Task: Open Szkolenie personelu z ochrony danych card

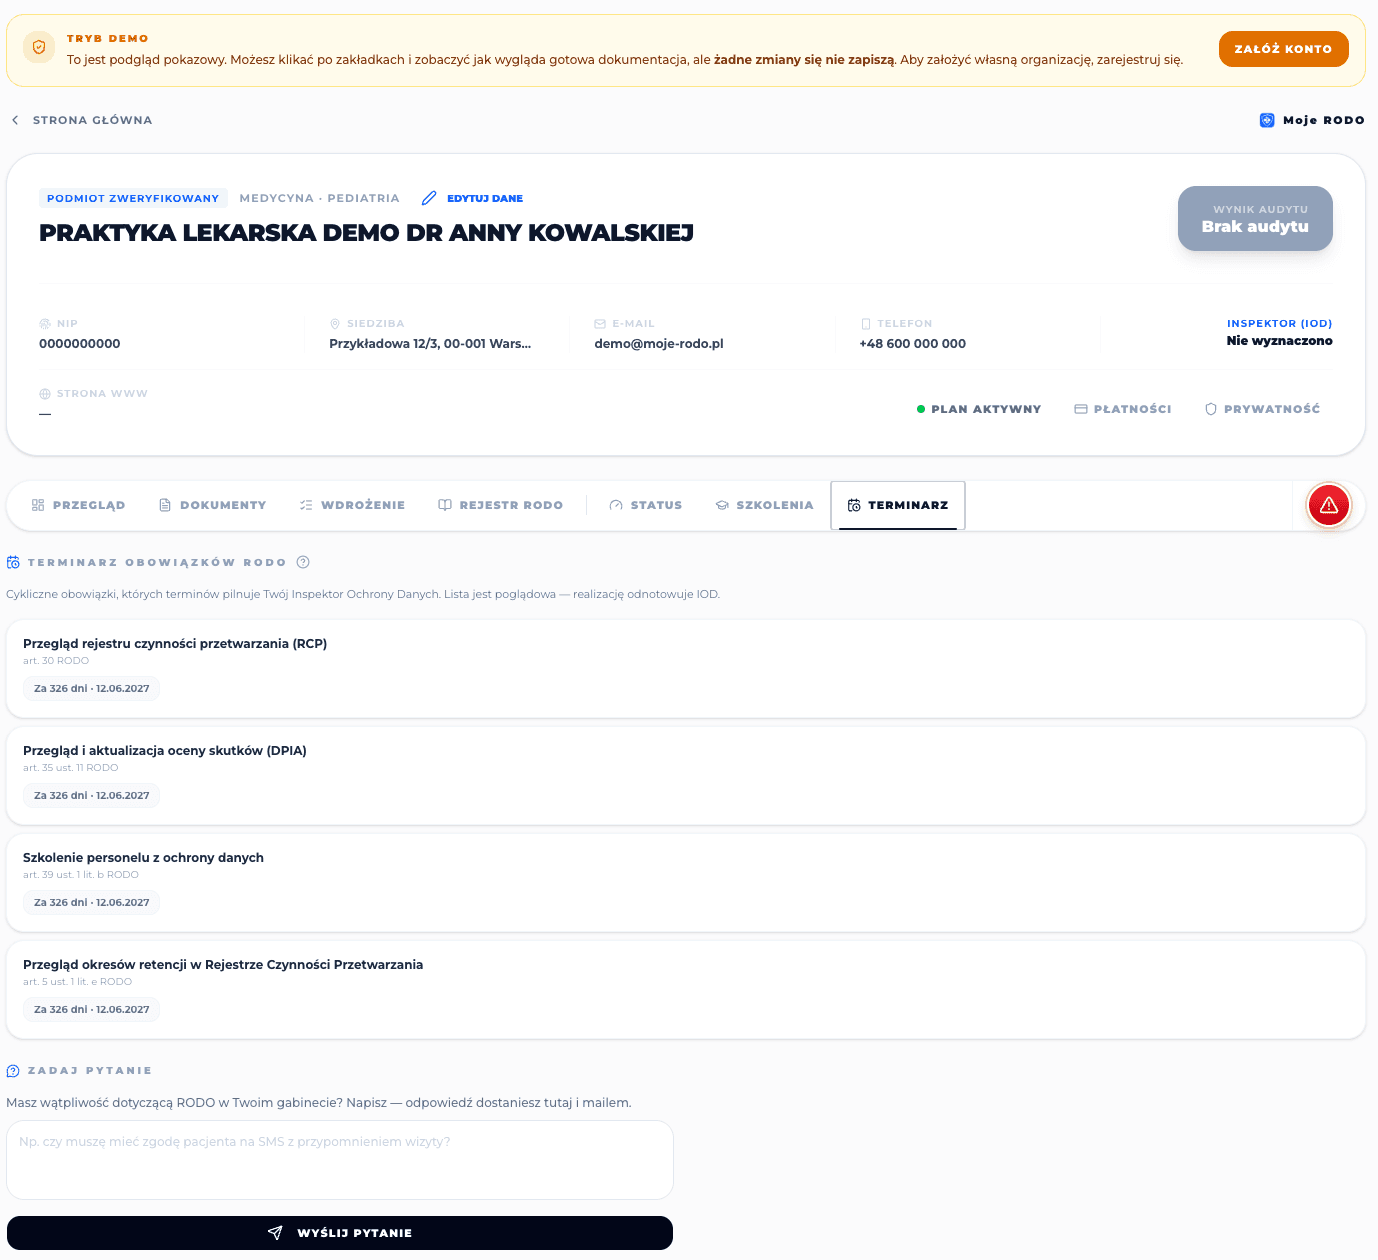Action: 686,883
